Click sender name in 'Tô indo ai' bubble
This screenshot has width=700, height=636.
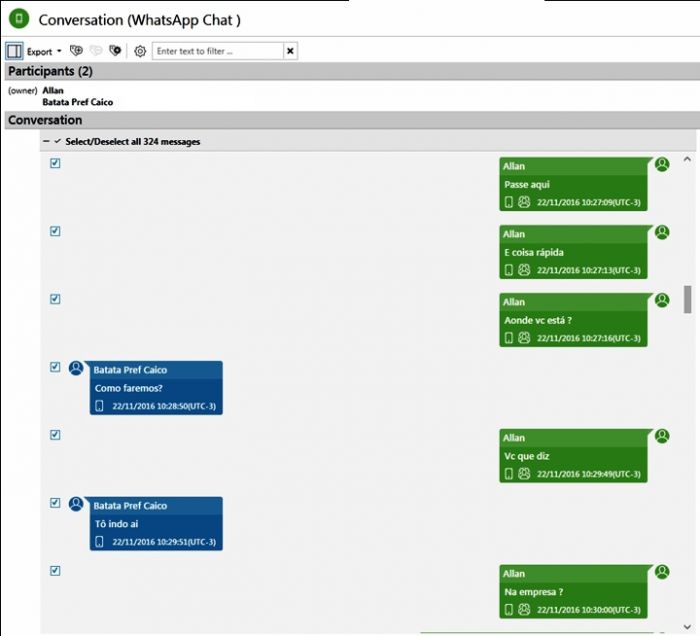tap(130, 506)
